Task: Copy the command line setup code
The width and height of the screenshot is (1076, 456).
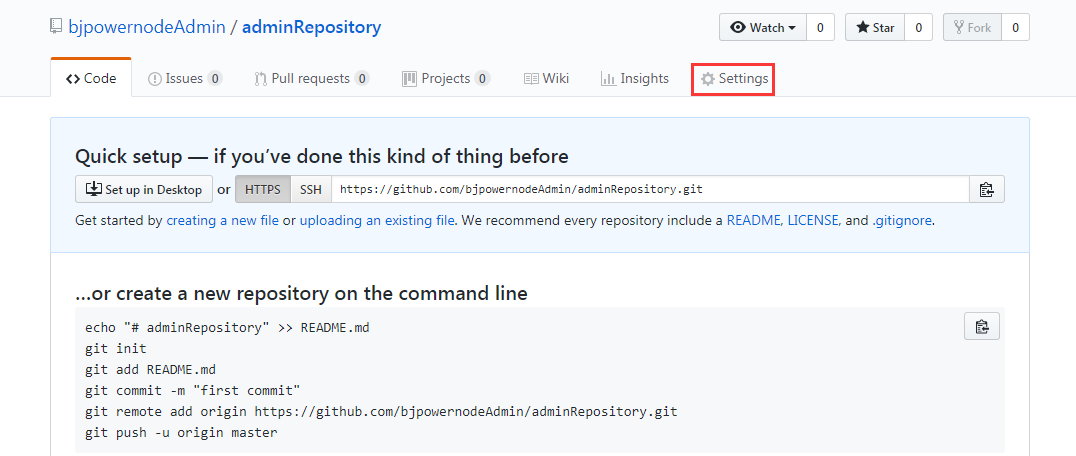Action: point(981,327)
